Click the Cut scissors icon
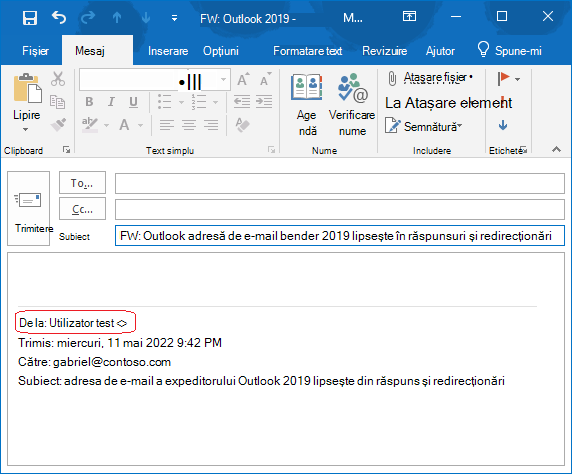572x474 pixels. pos(58,79)
